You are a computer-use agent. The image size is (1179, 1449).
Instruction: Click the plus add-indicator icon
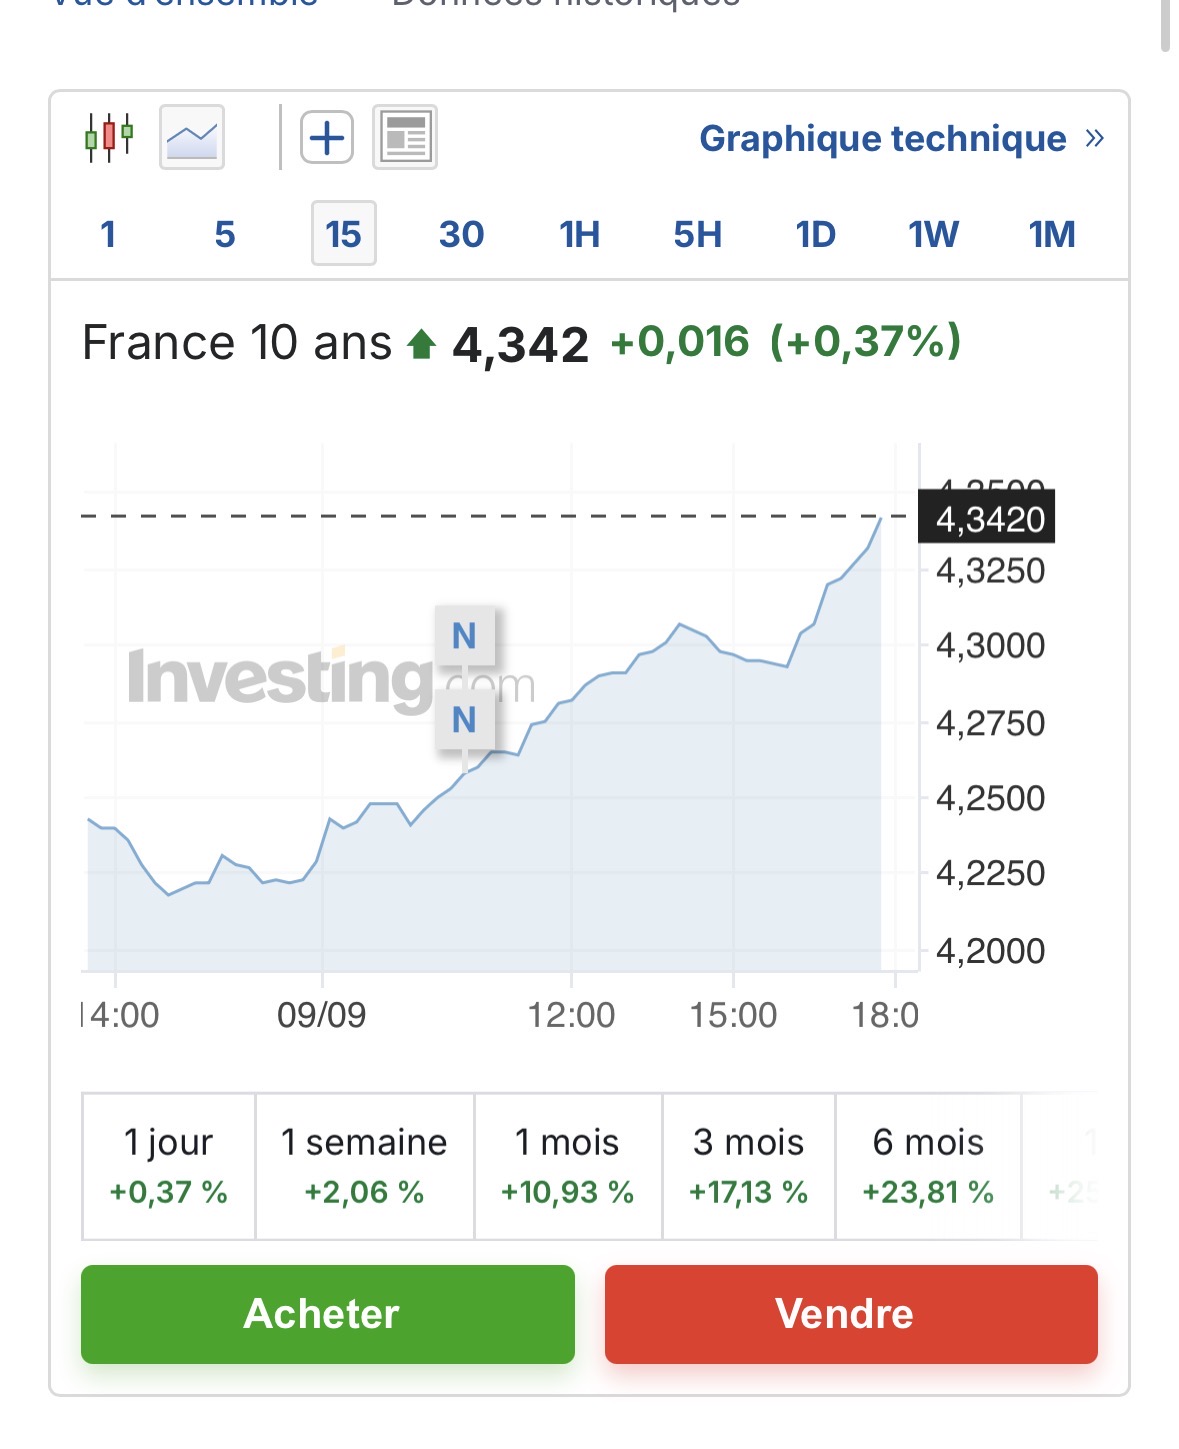[327, 137]
